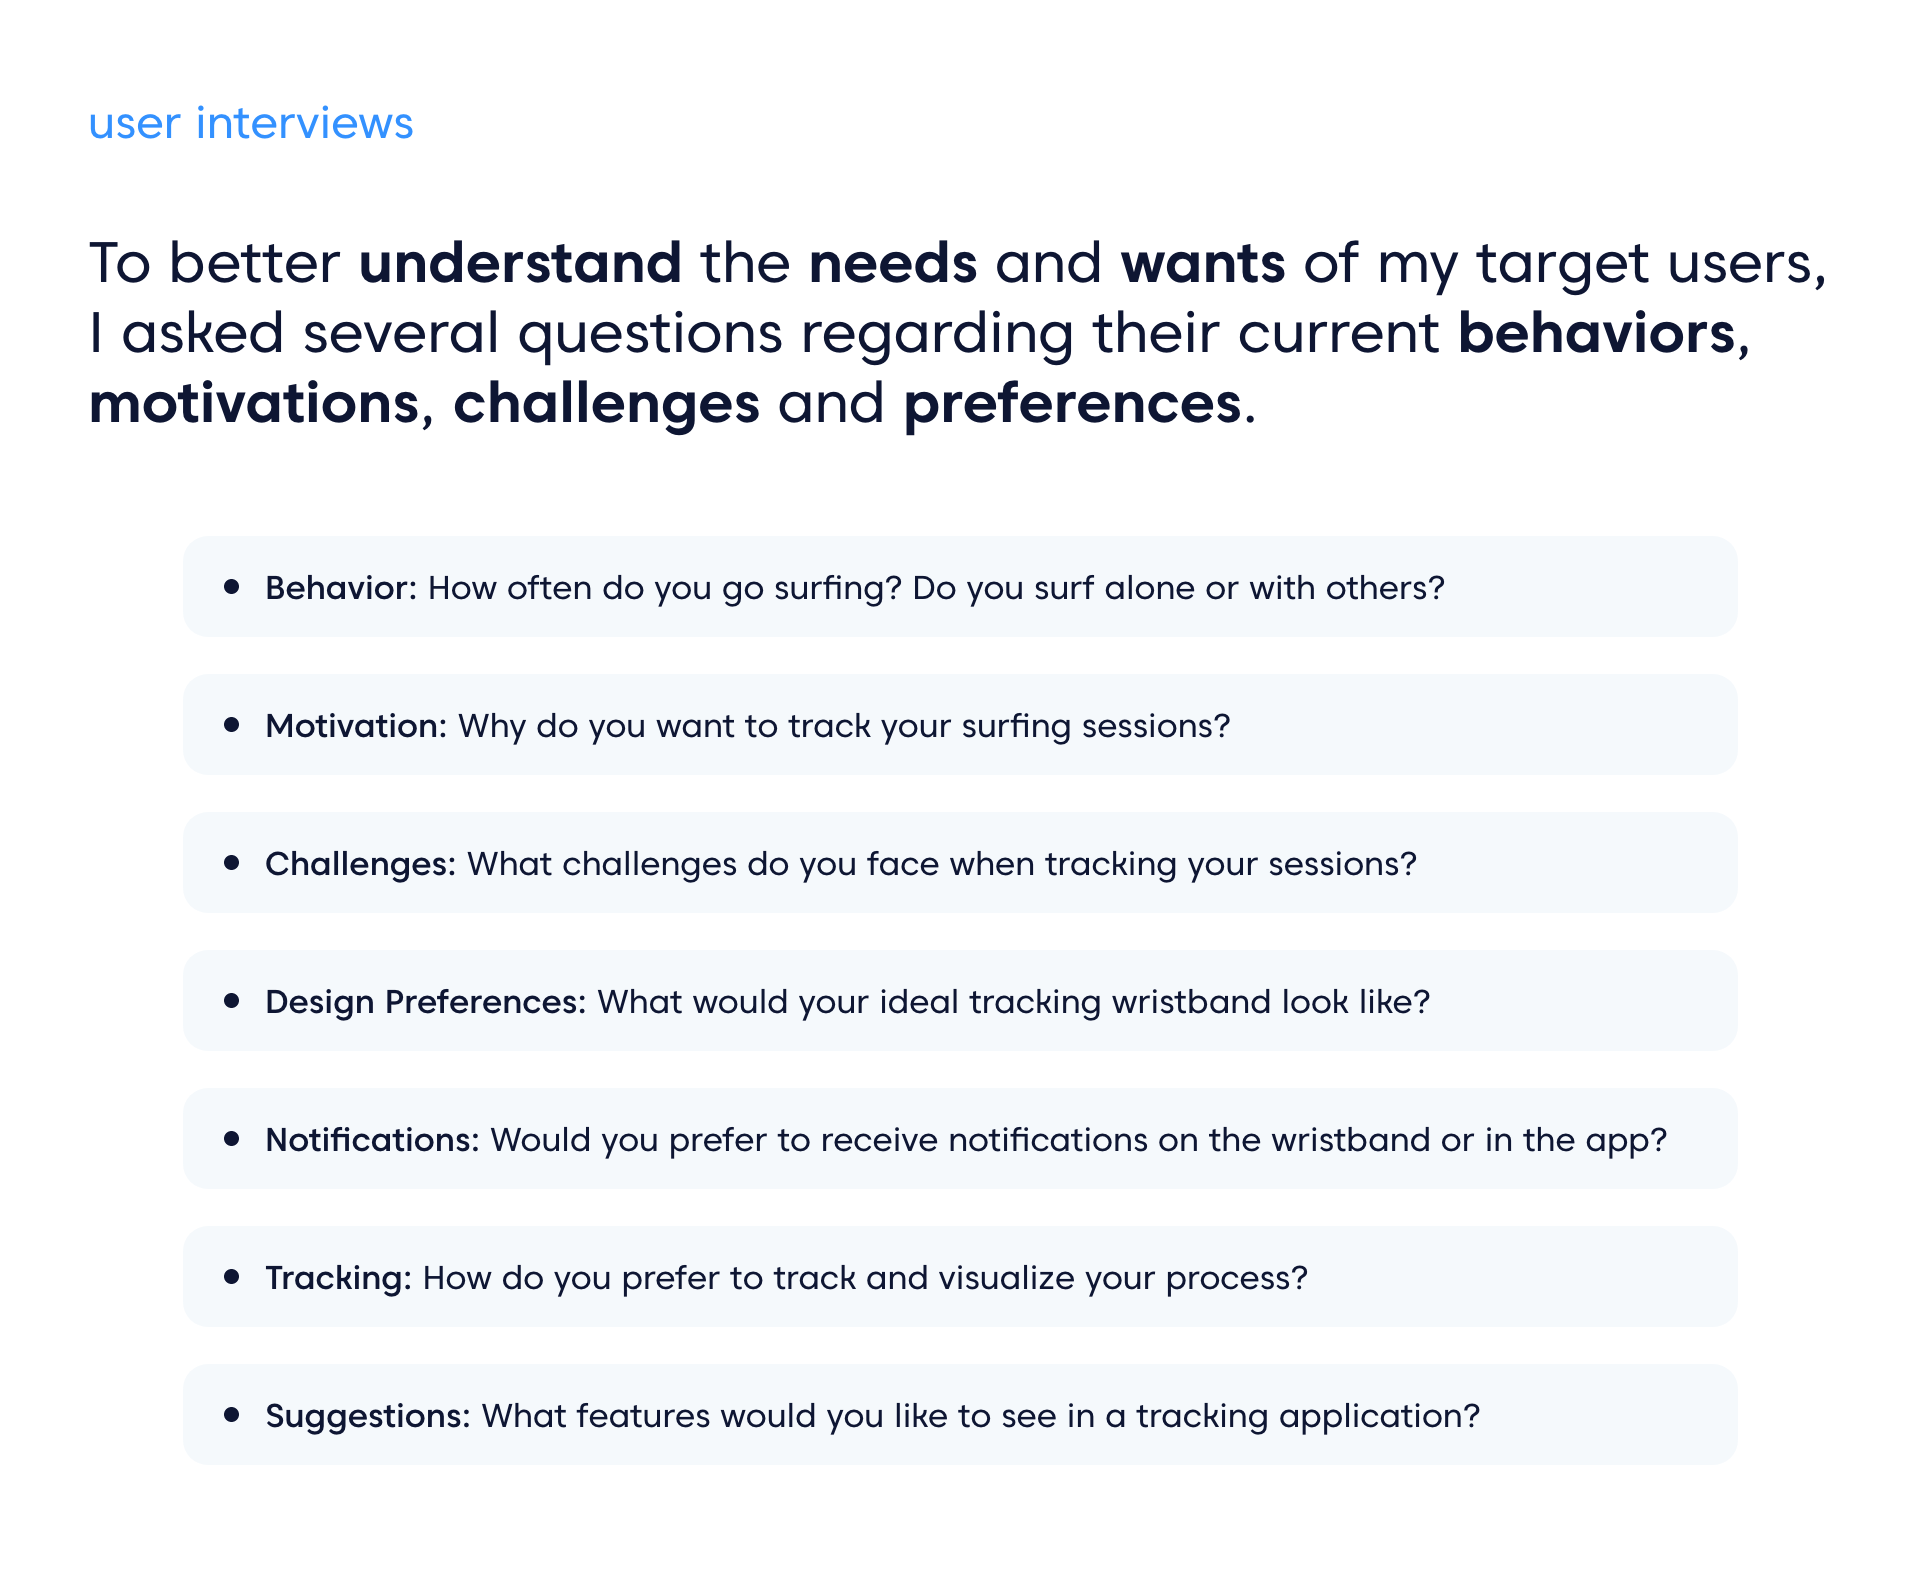Click the bullet beside Notifications
This screenshot has width=1920, height=1578.
(232, 1138)
